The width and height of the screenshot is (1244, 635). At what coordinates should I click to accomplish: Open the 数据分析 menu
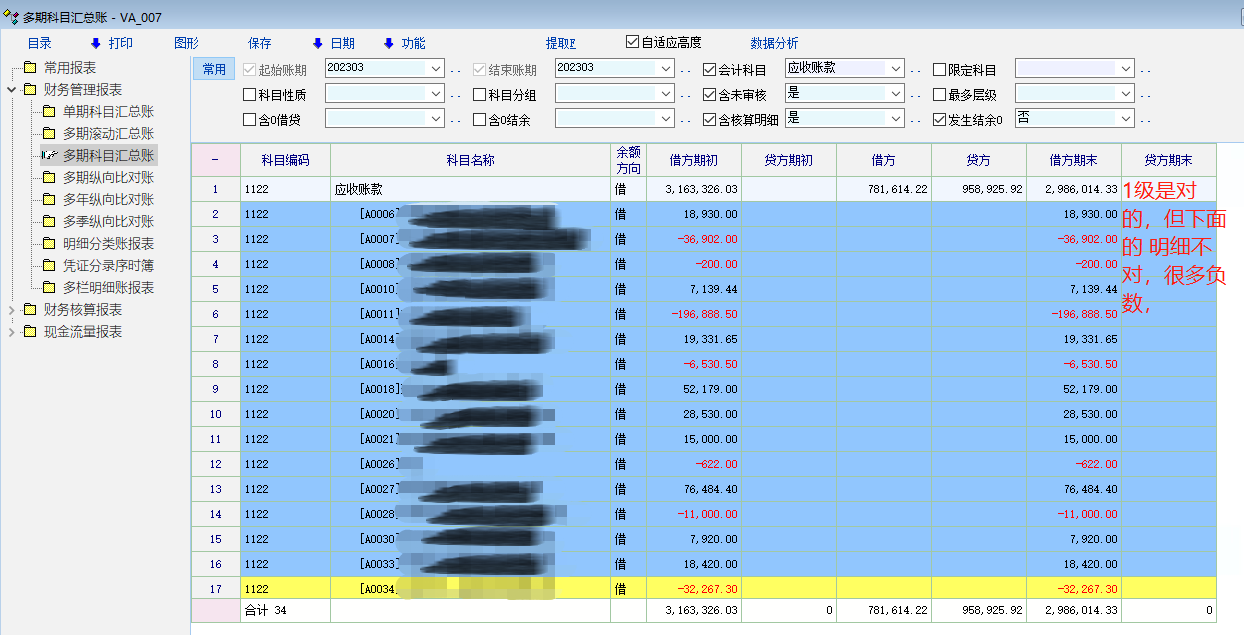pos(774,43)
